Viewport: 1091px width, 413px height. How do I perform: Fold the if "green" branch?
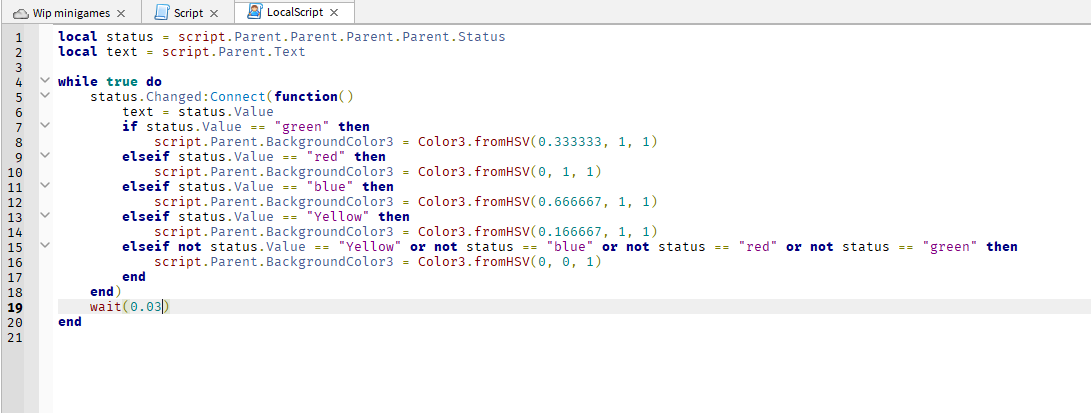(44, 126)
